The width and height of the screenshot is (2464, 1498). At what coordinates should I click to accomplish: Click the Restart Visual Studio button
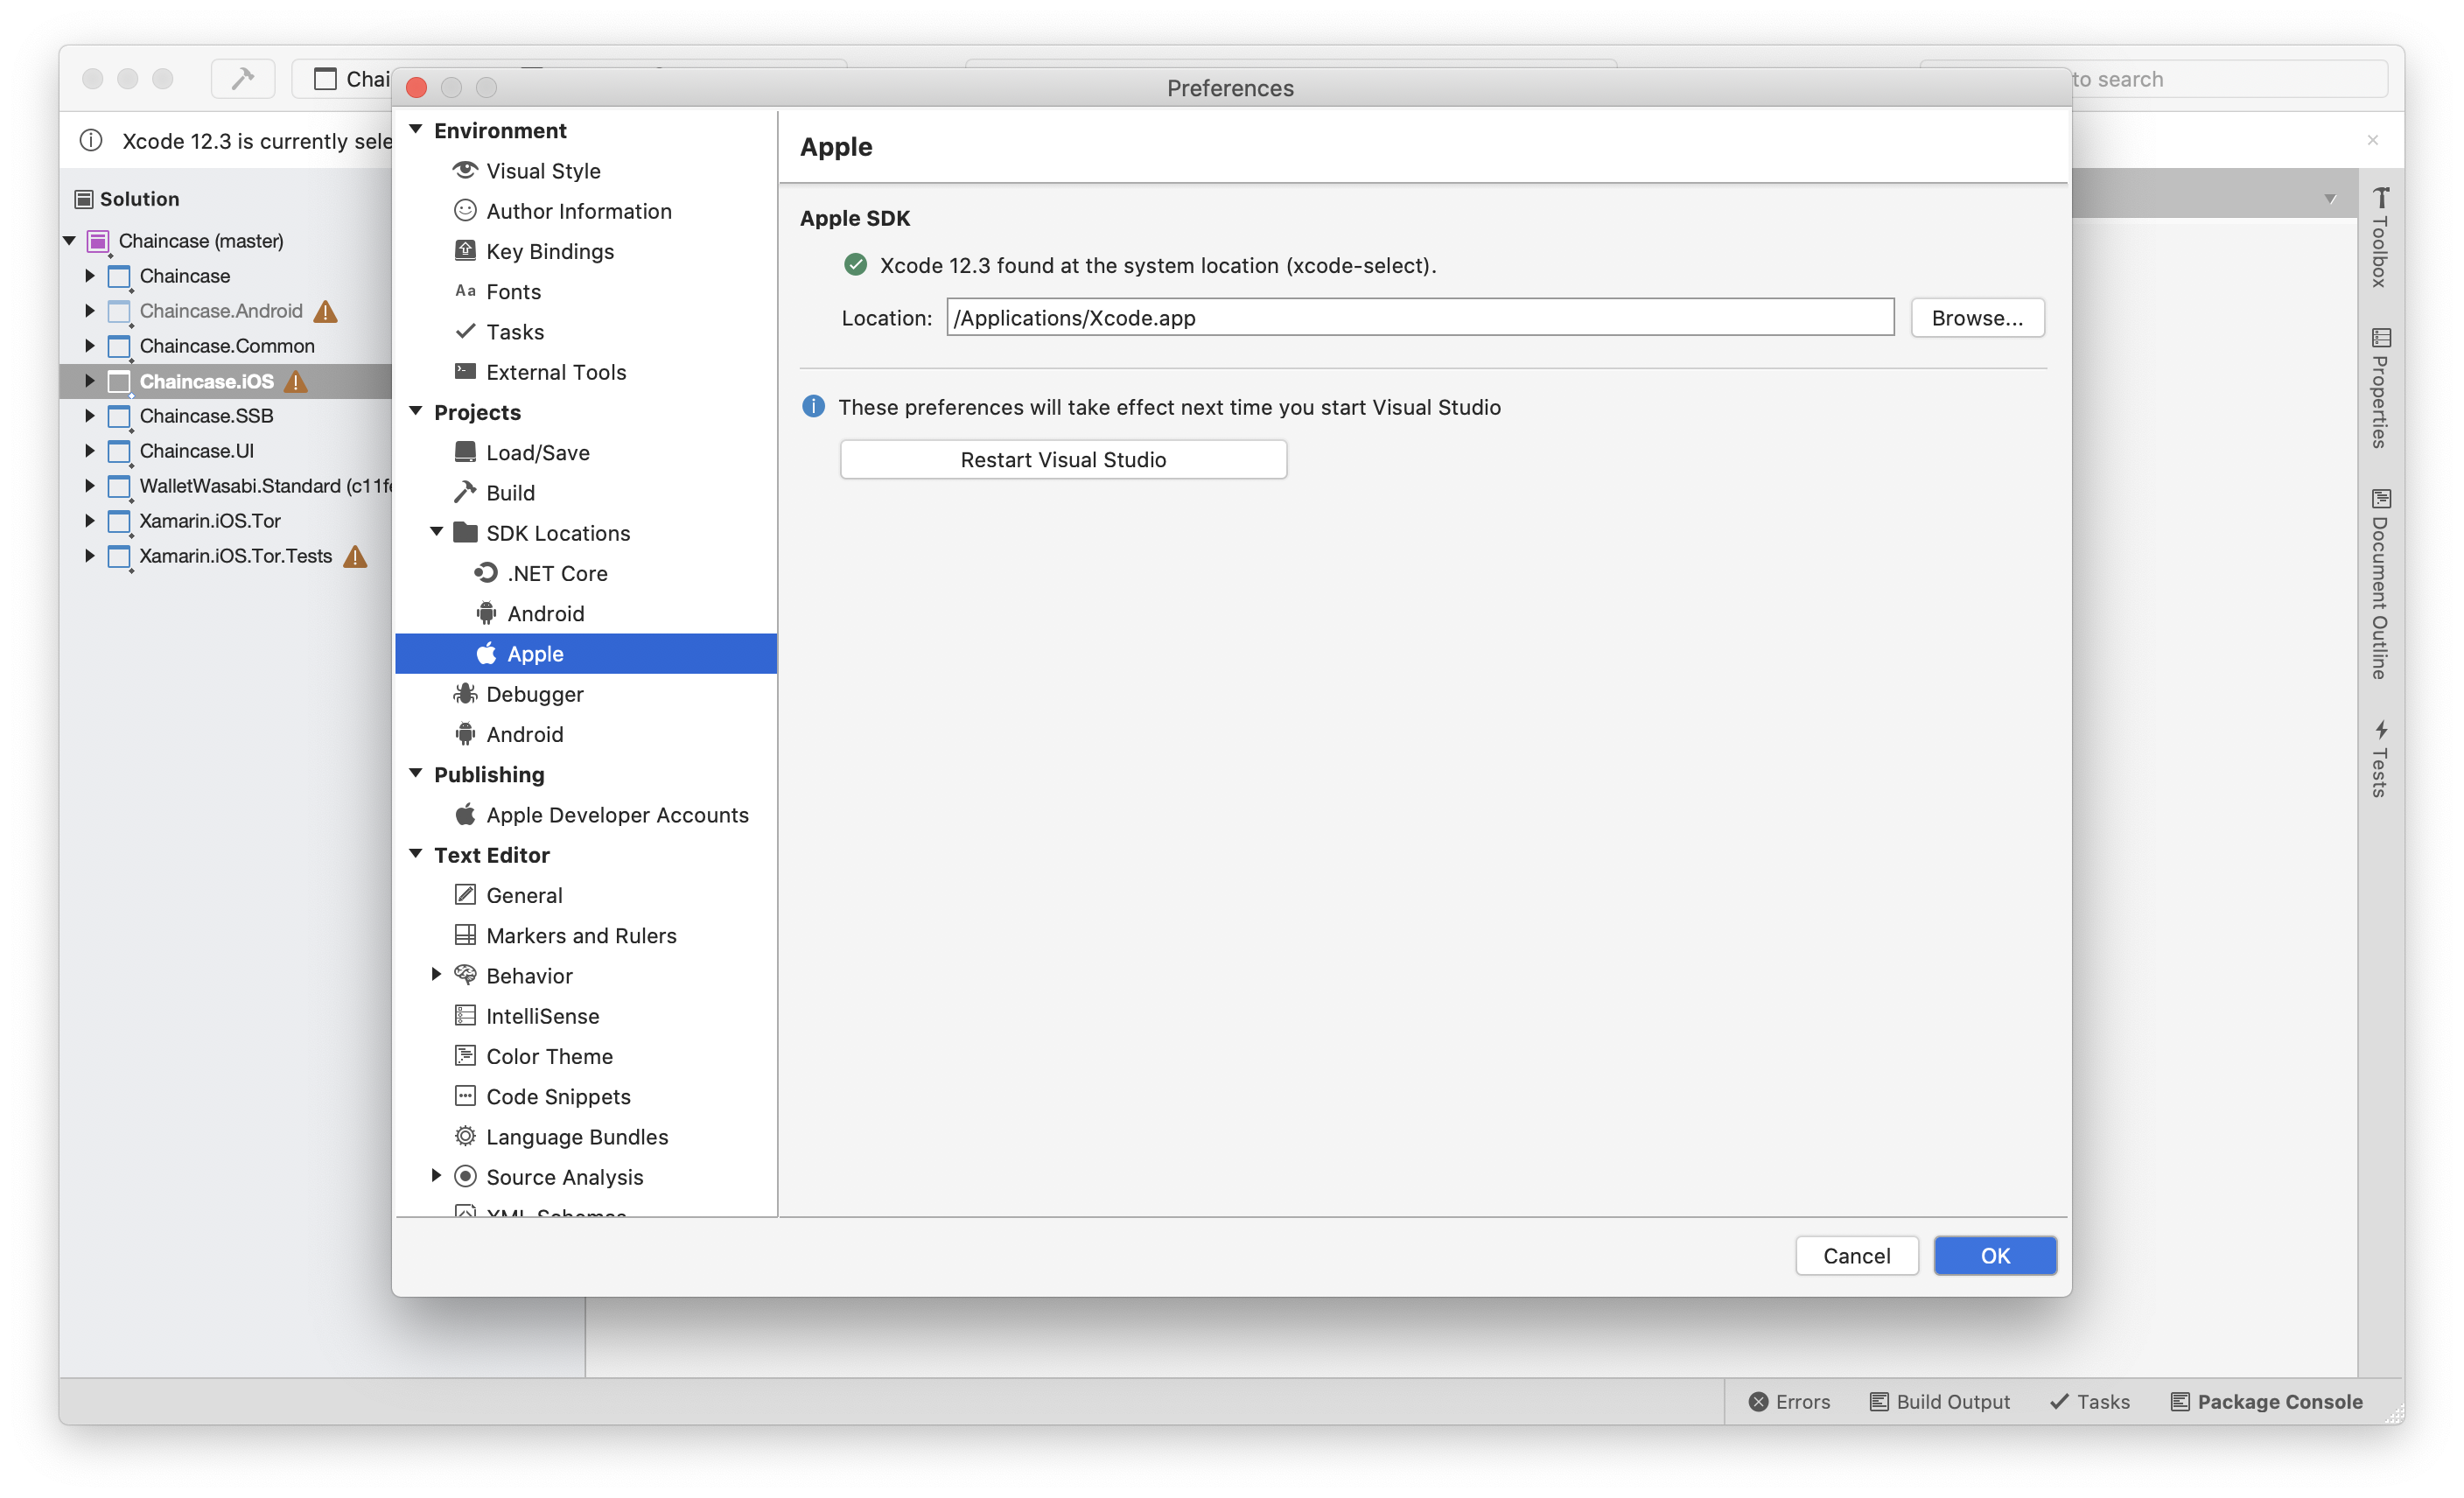coord(1063,459)
